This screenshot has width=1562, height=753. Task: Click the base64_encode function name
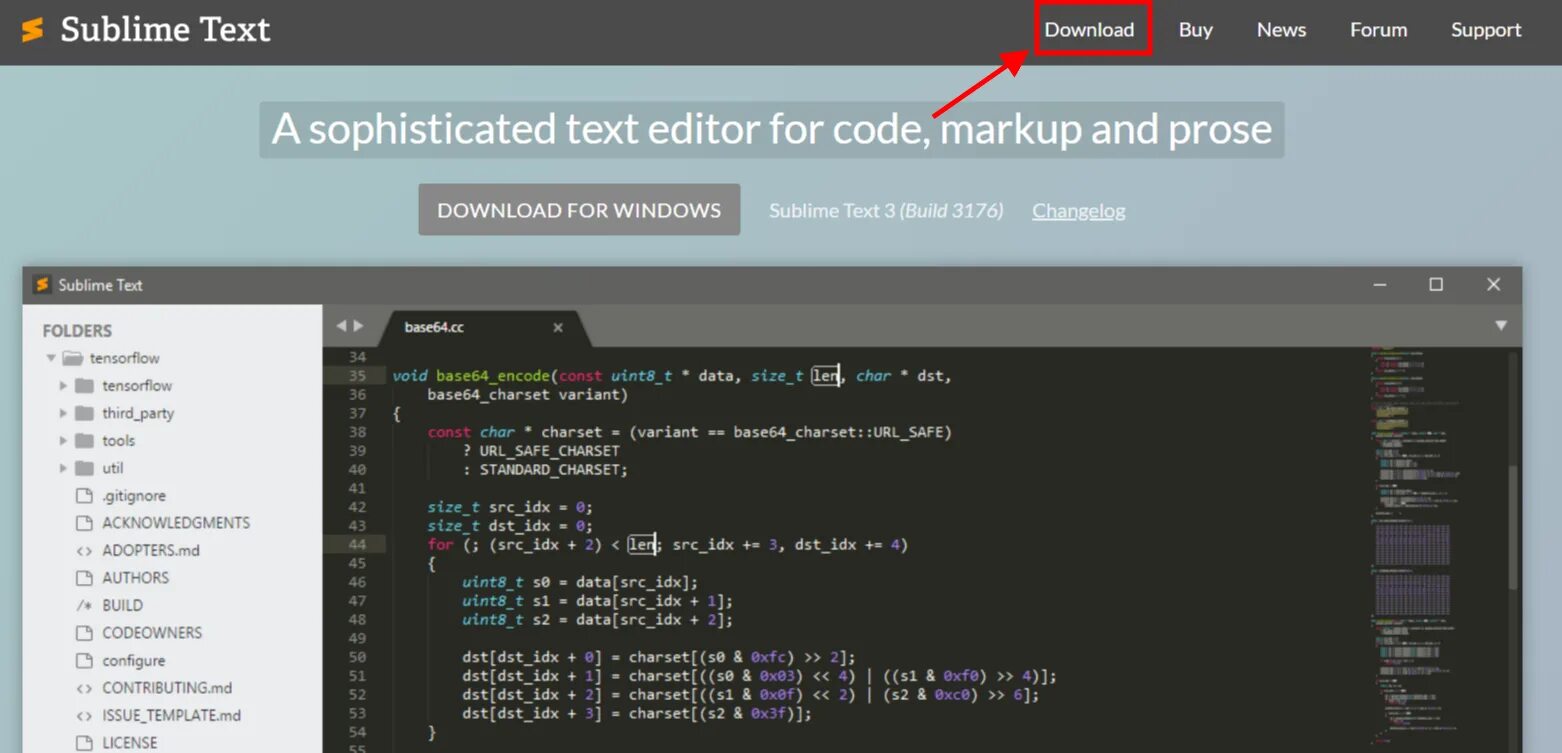(493, 376)
